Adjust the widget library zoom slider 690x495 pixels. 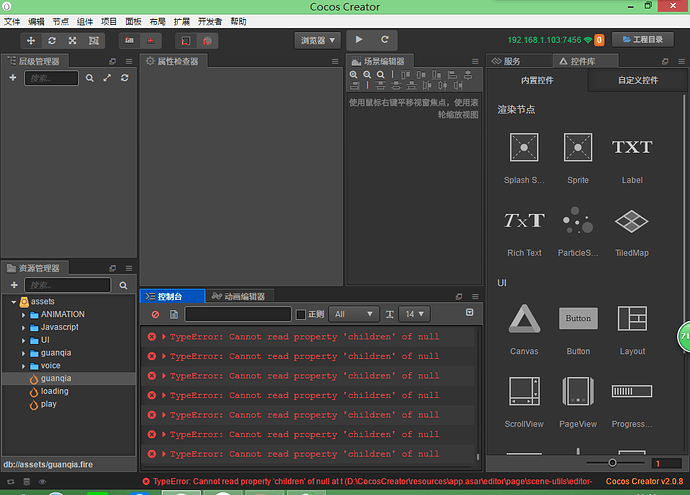tap(612, 463)
